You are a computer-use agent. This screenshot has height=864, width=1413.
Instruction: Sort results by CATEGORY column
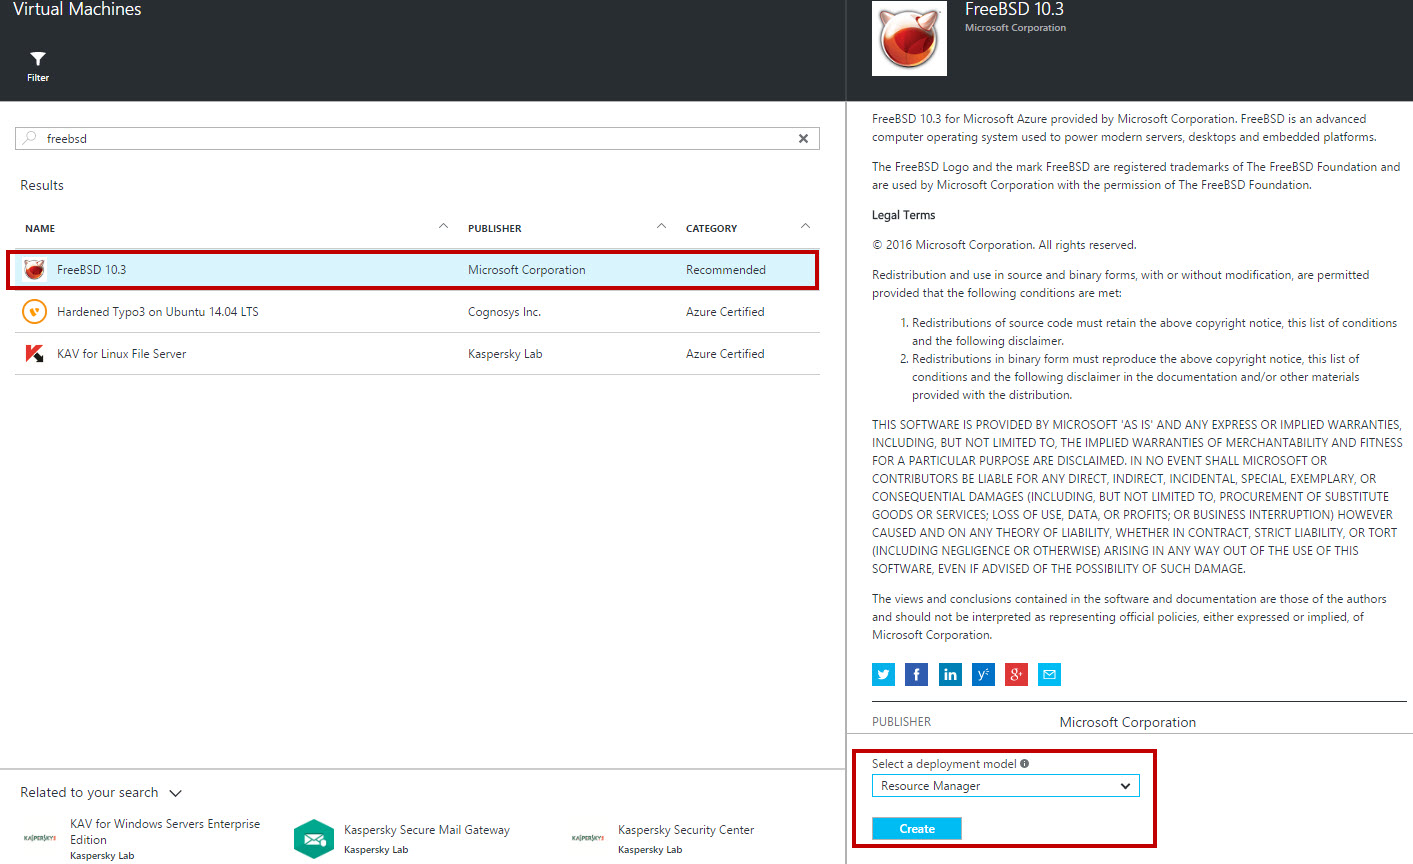[x=711, y=229]
